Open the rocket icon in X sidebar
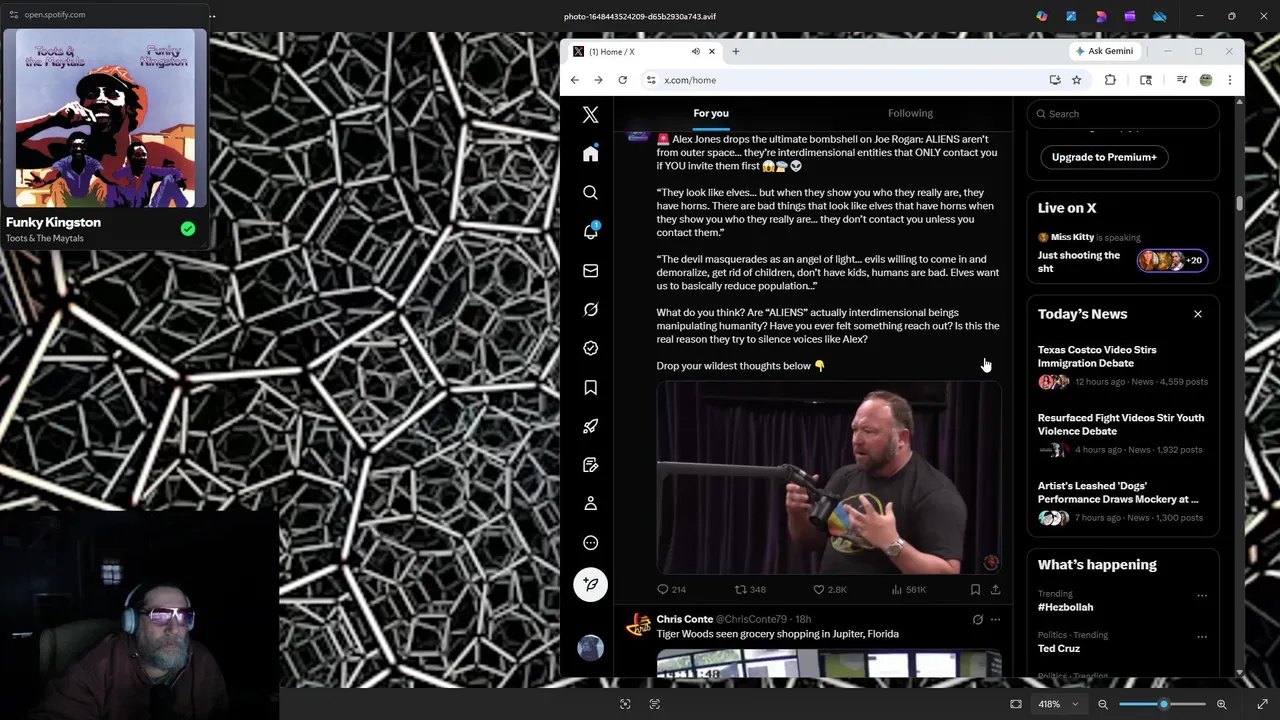 (x=590, y=426)
